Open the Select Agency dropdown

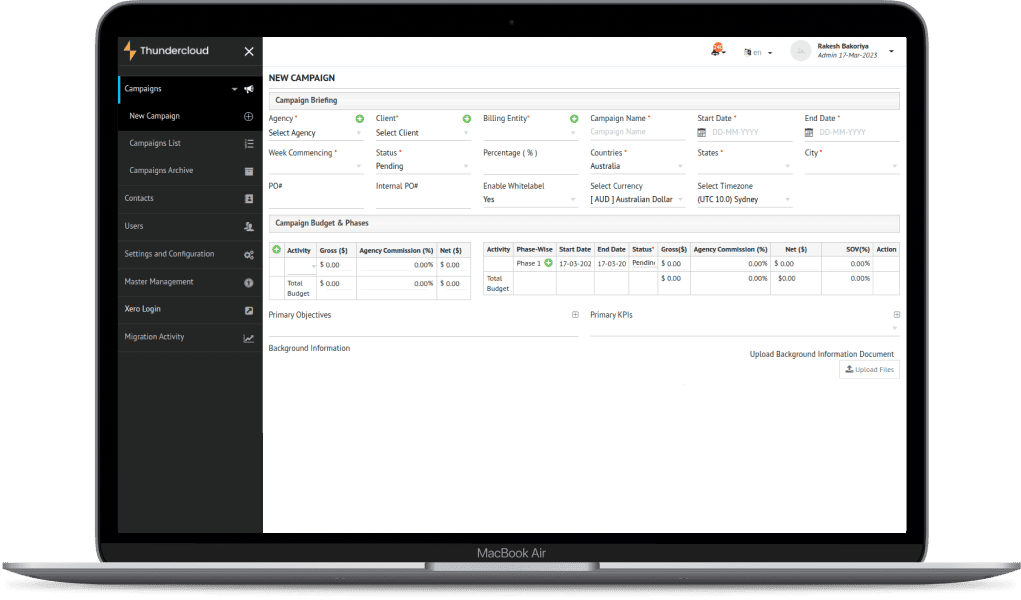coord(315,133)
